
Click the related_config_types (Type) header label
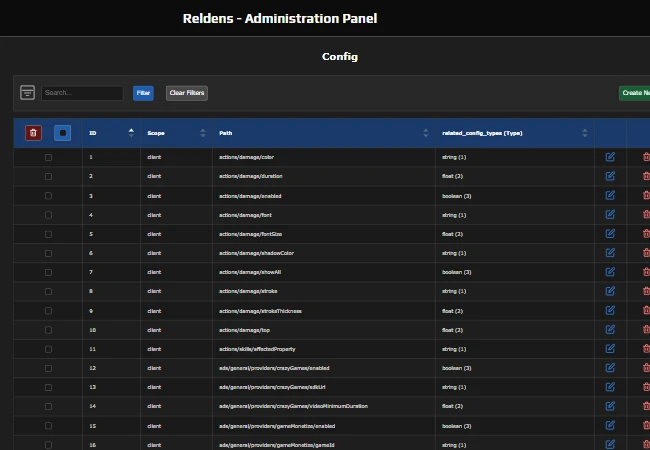pyautogui.click(x=482, y=133)
